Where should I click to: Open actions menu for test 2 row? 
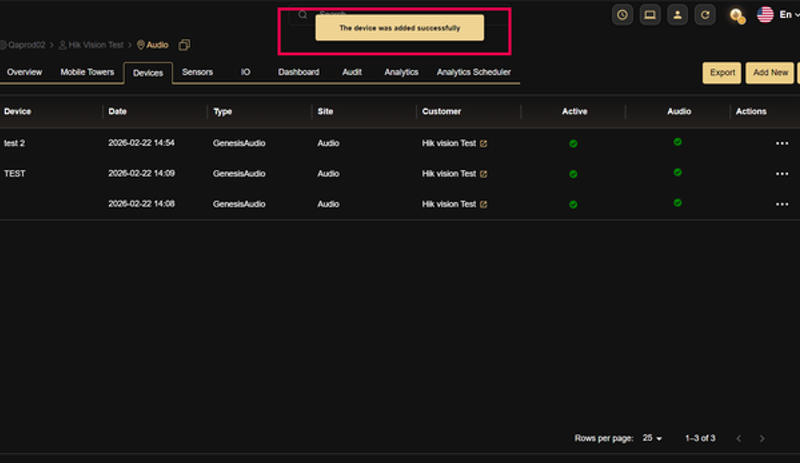tap(782, 143)
